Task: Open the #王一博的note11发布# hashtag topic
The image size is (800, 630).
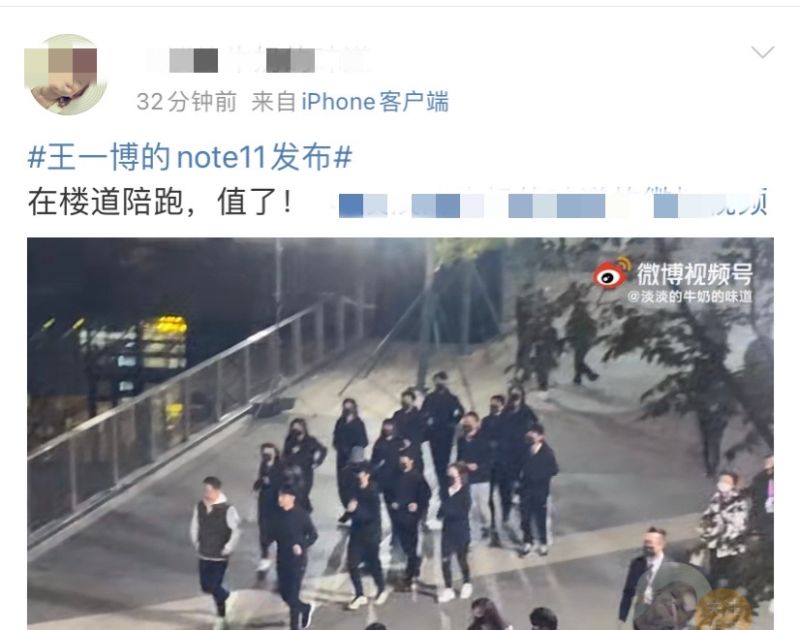Action: pos(190,157)
